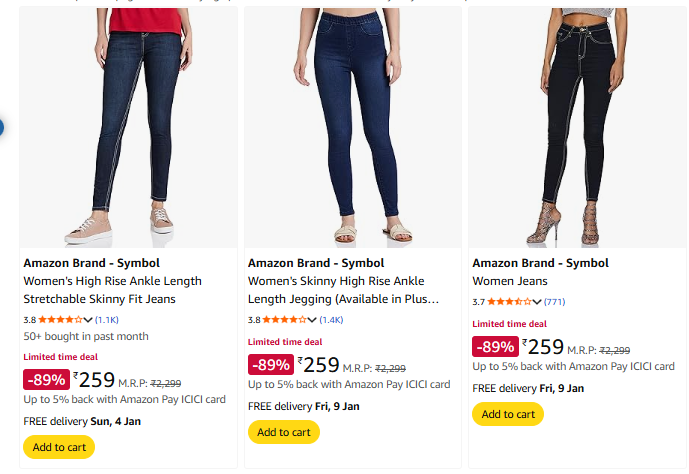Image resolution: width=689 pixels, height=474 pixels.
Task: Click the carousel arrow at the left edge
Action: coord(2,127)
